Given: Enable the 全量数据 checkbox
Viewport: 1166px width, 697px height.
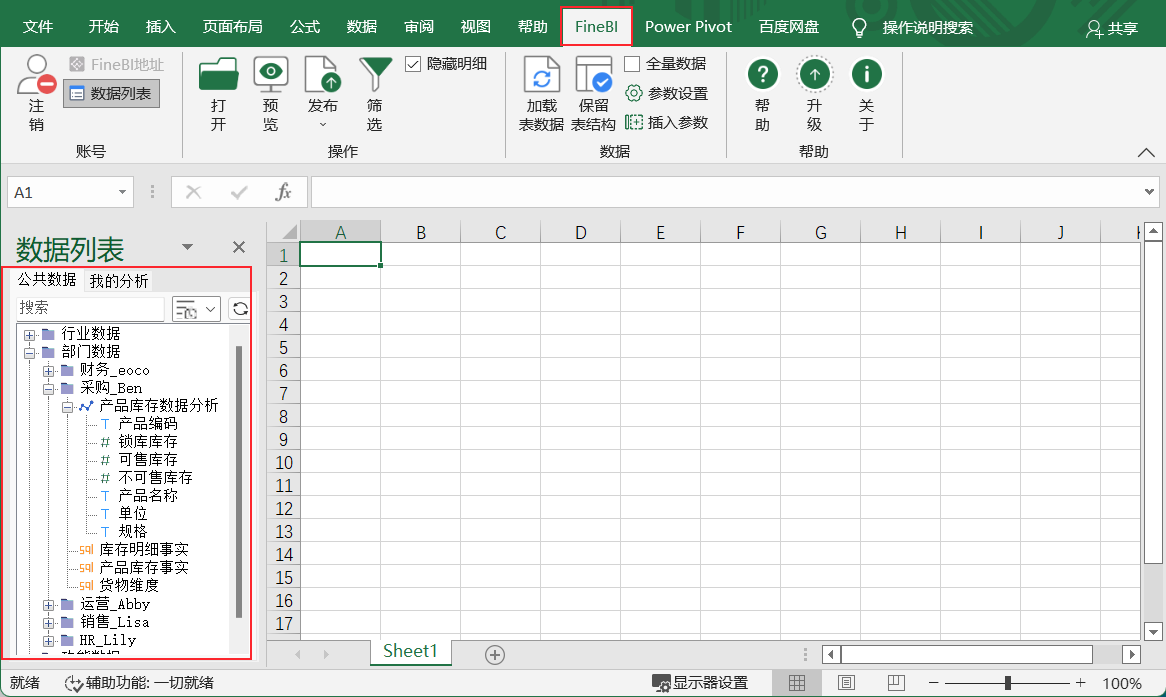Looking at the screenshot, I should [x=632, y=64].
